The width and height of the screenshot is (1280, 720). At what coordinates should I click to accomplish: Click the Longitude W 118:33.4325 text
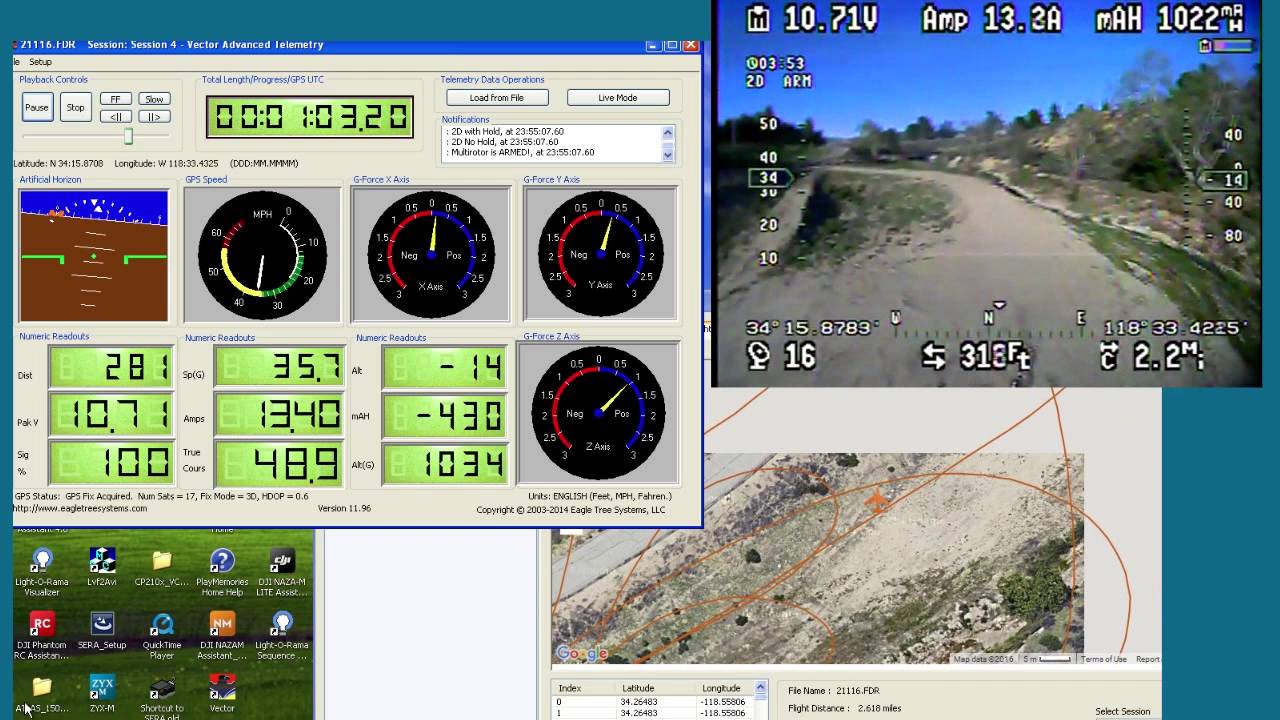[166, 163]
